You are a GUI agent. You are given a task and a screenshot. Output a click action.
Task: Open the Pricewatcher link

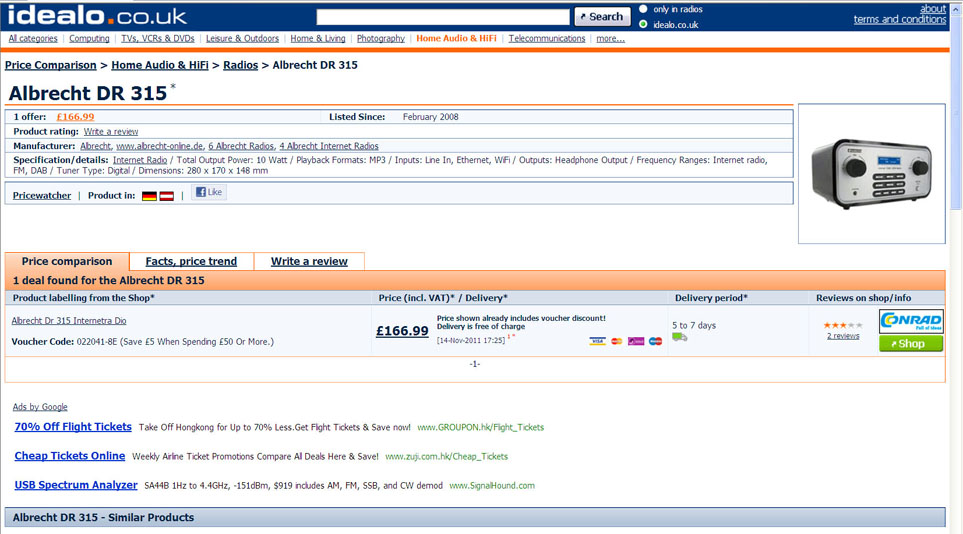(42, 196)
